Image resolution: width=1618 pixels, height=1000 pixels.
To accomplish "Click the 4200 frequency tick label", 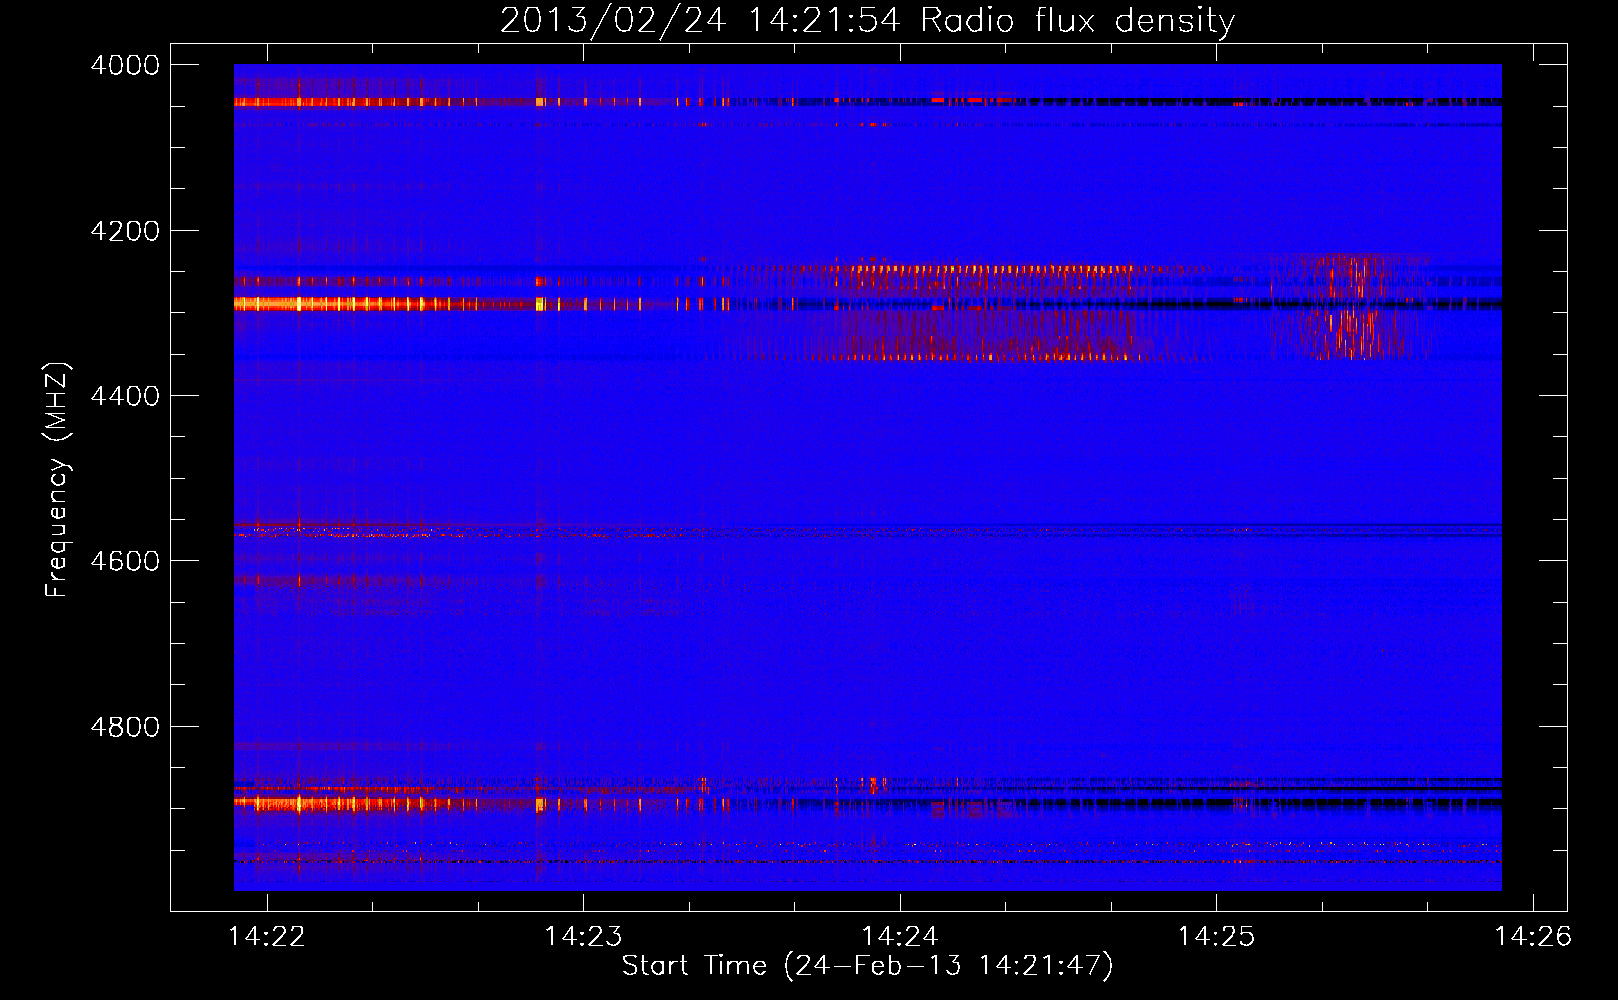I will pos(125,231).
